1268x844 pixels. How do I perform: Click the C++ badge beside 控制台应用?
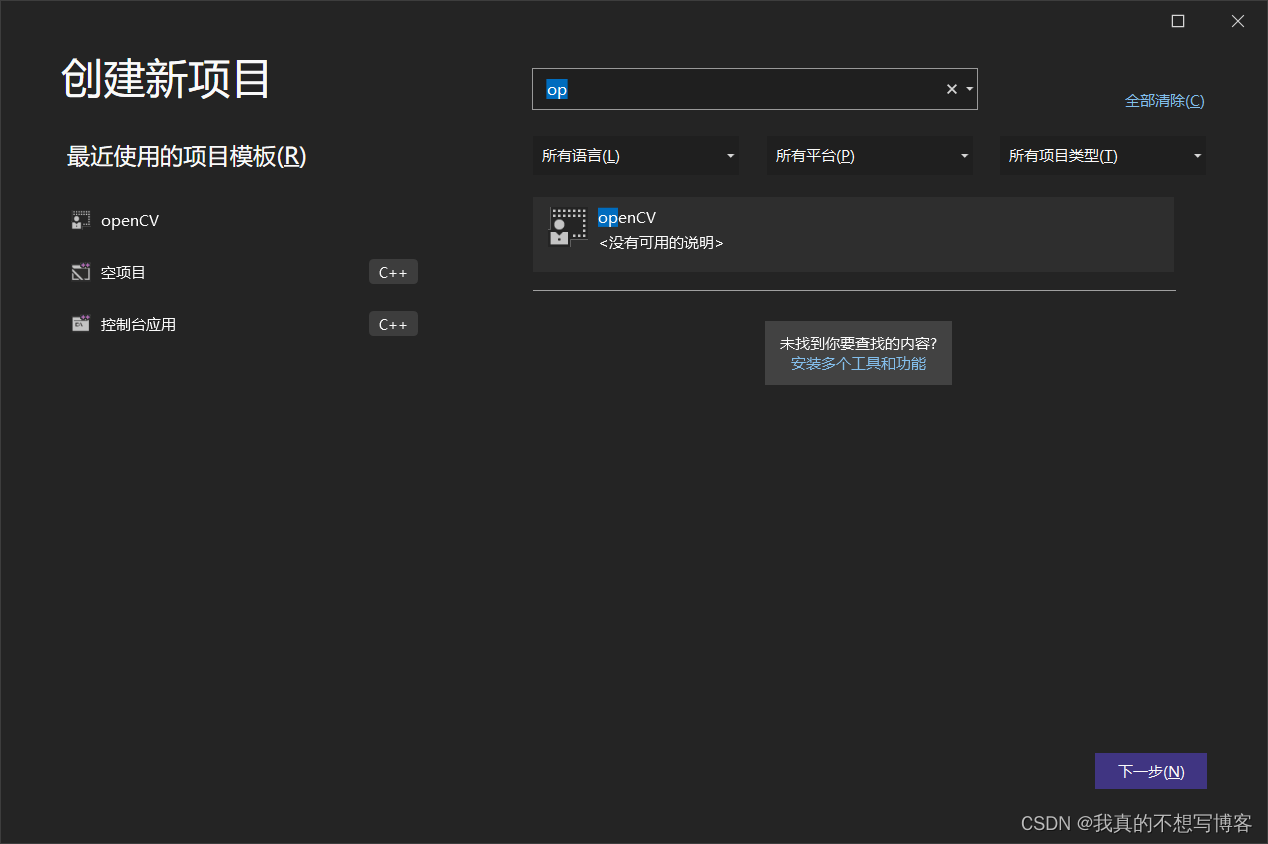pyautogui.click(x=393, y=323)
